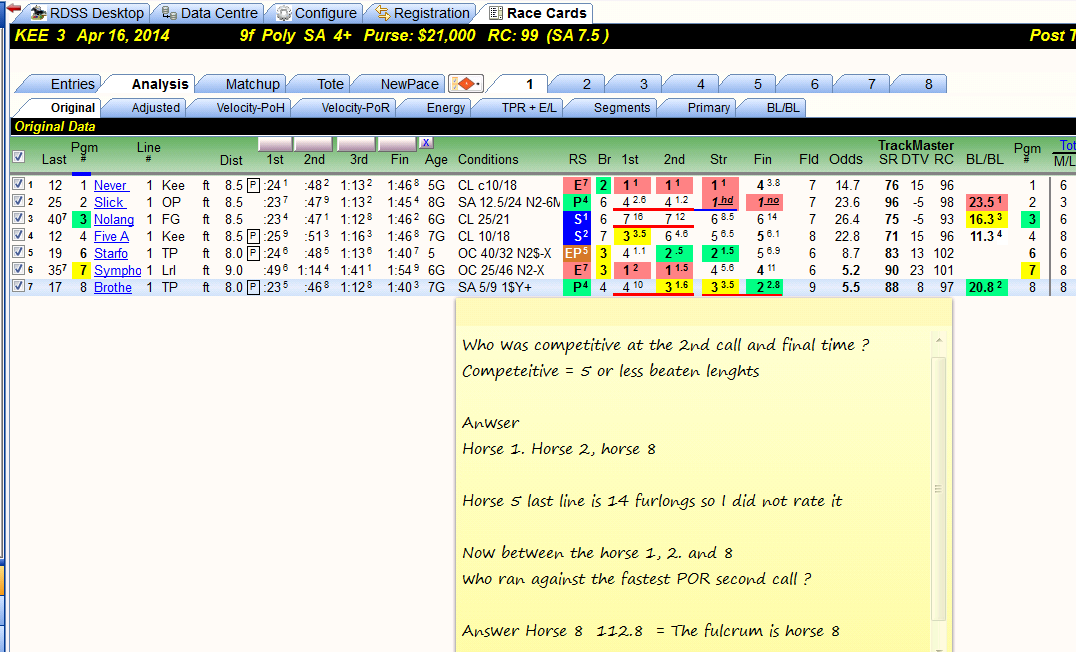
Task: Click the RS column header
Action: point(577,159)
